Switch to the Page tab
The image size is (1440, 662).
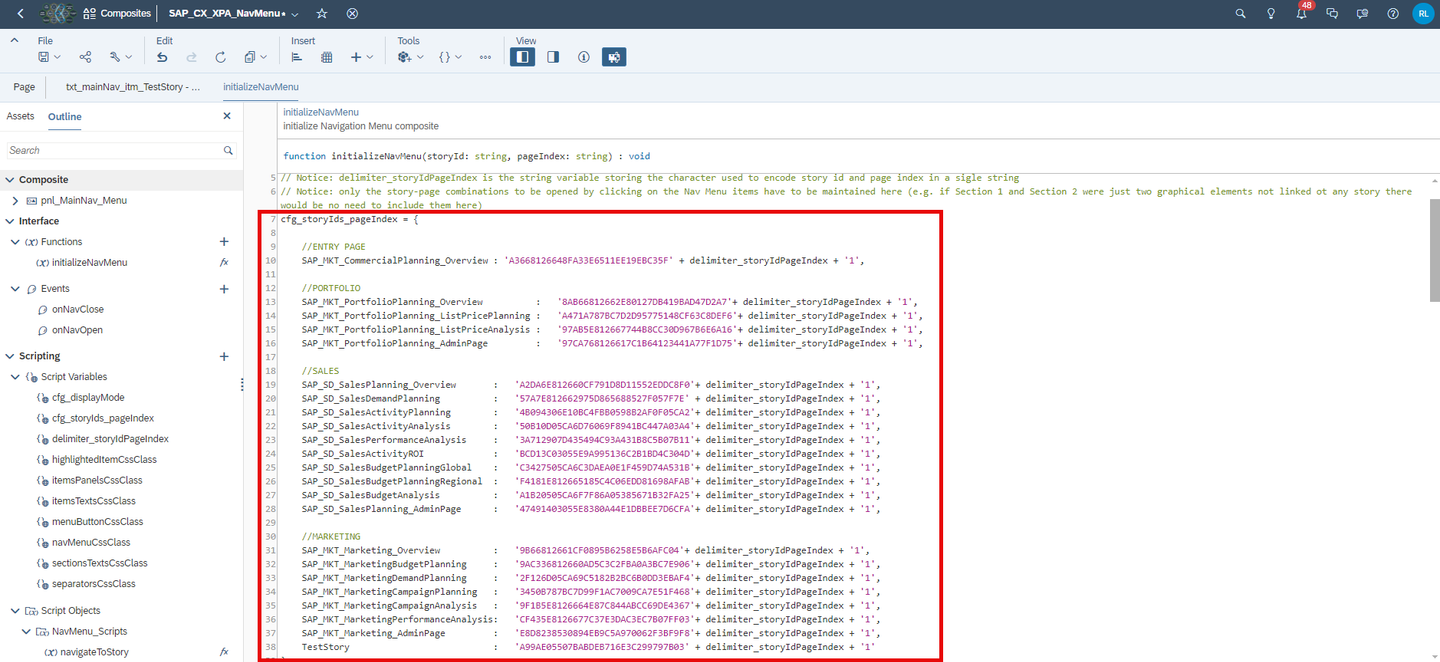(x=24, y=87)
